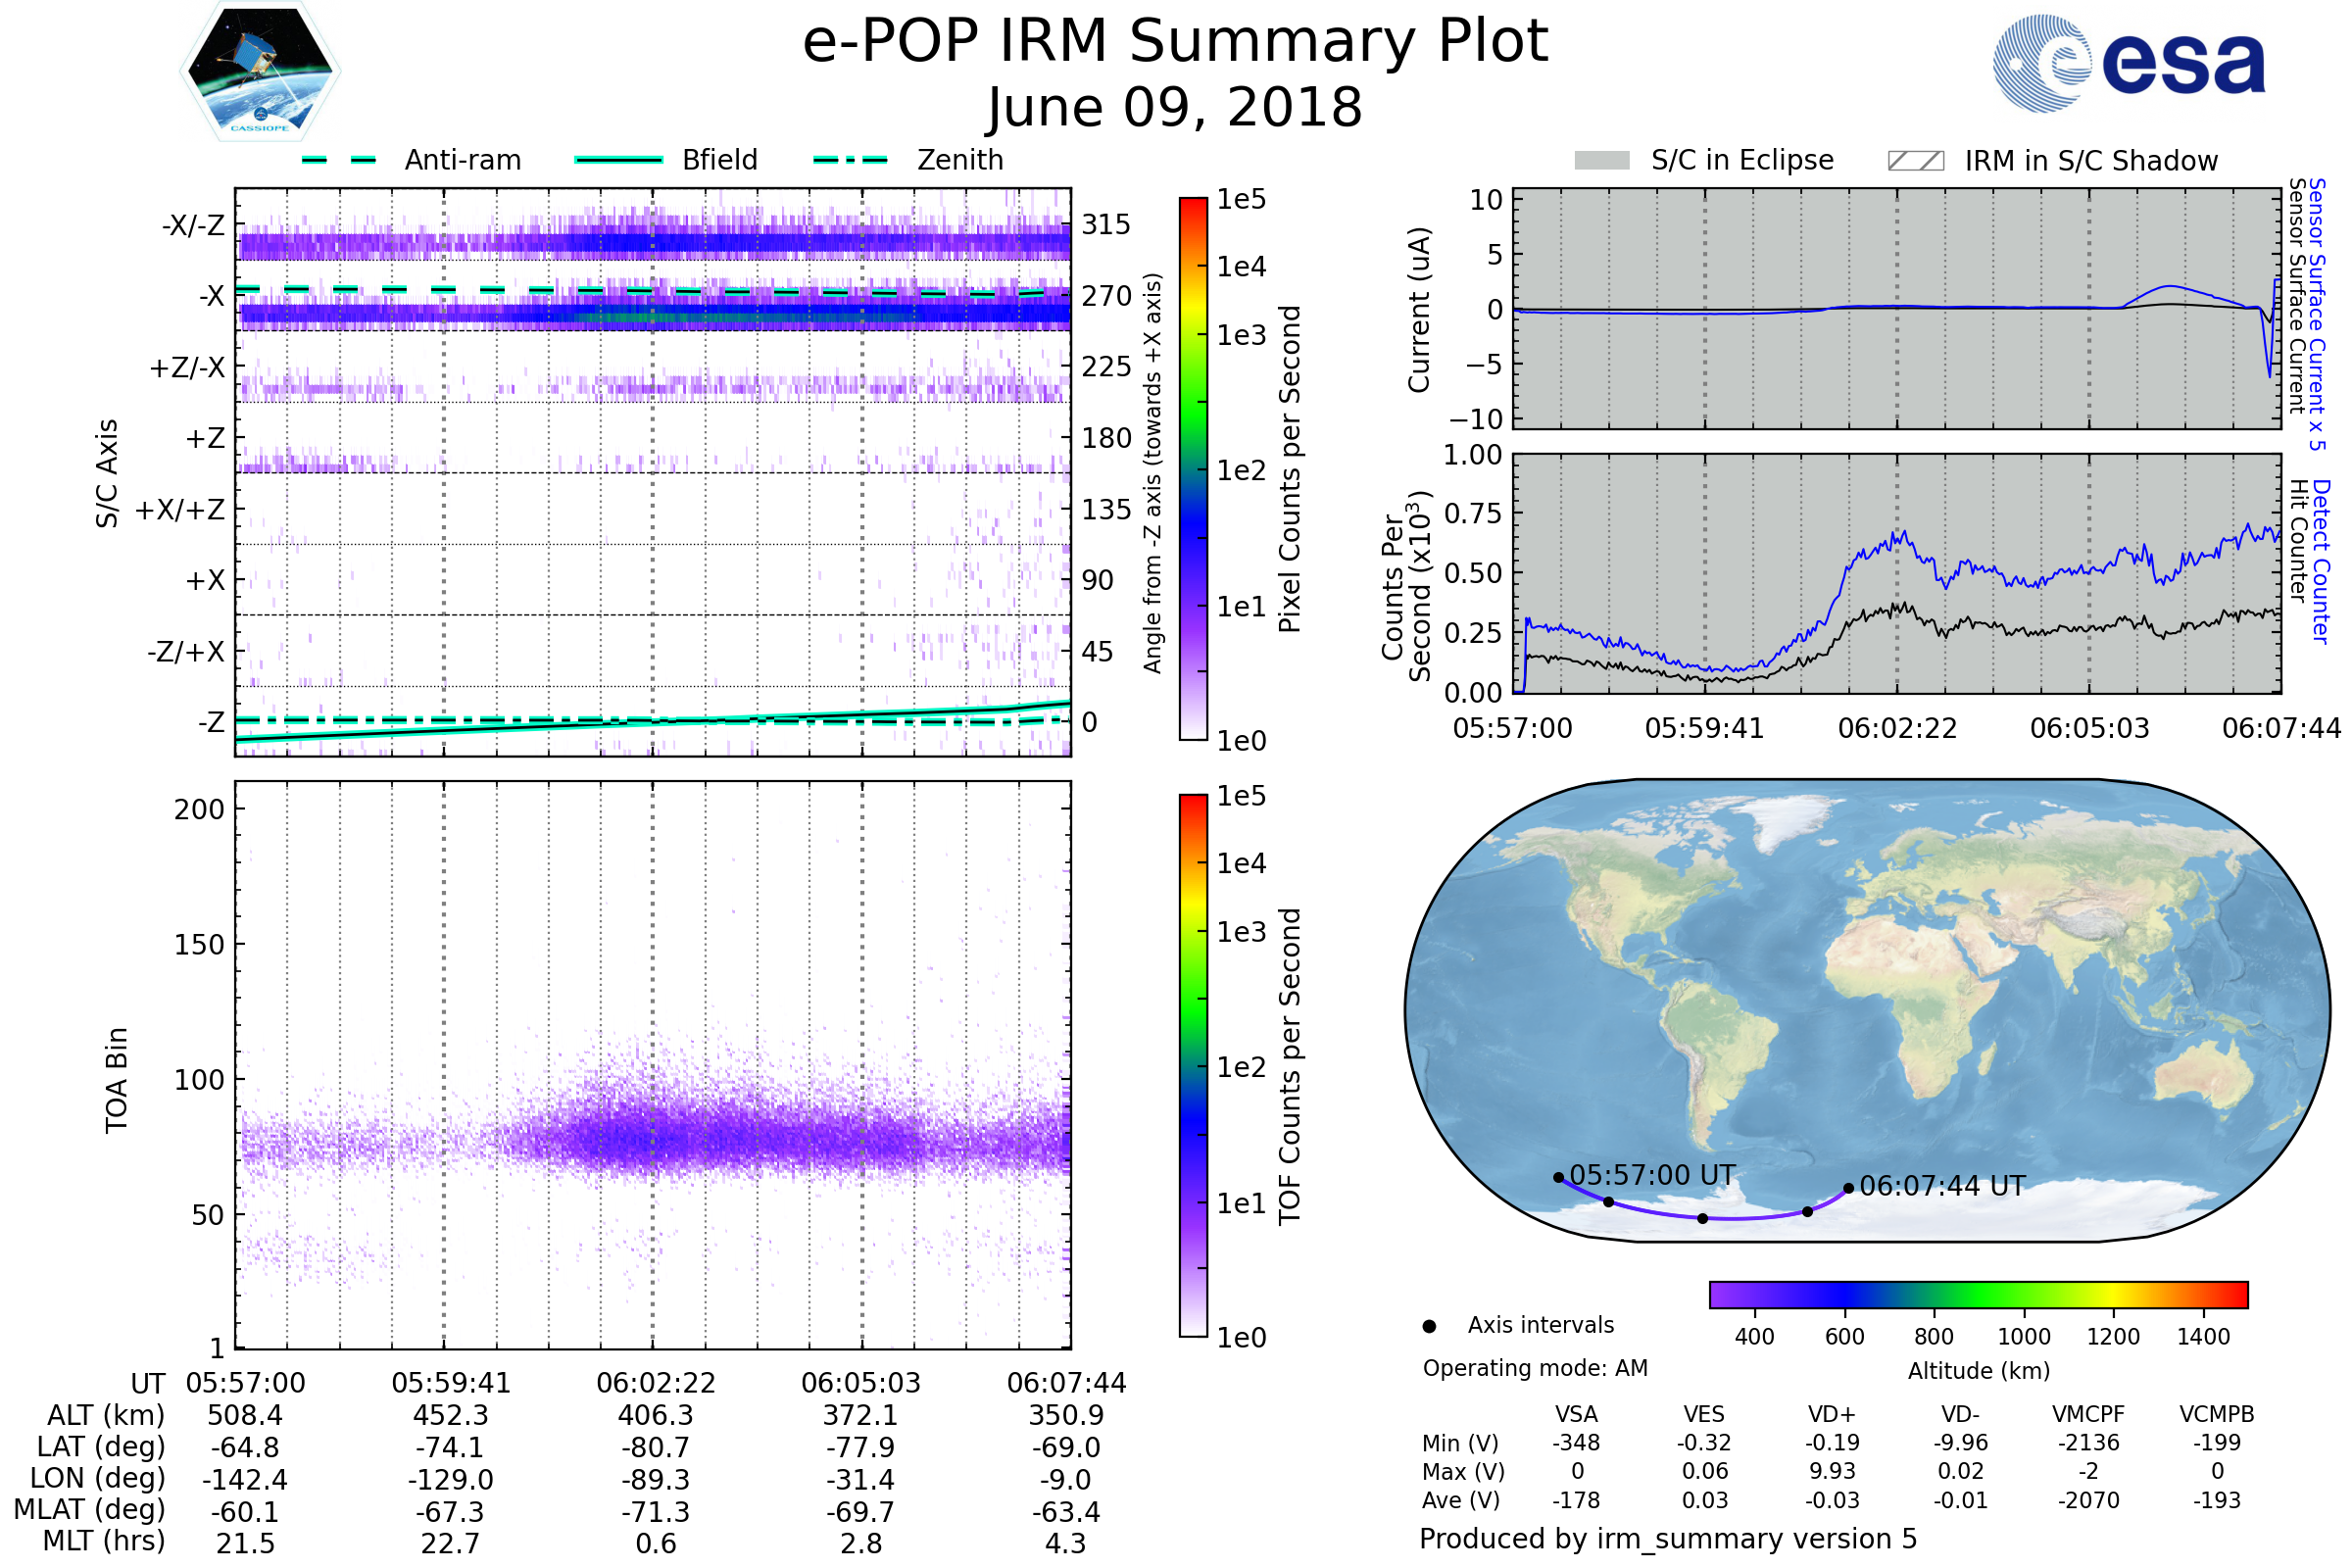Click the Sensor Surface Current x 5 label
This screenshot has width=2352, height=1568.
click(2317, 314)
